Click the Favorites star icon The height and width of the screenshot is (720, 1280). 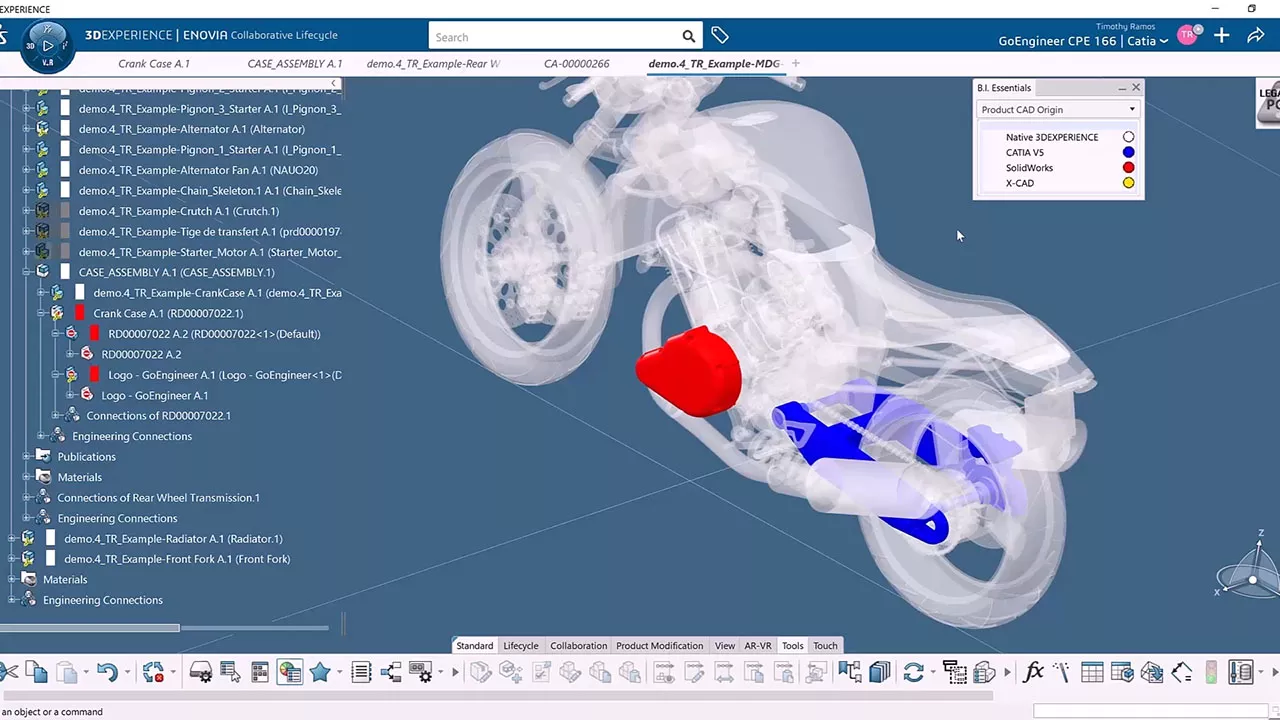coord(320,673)
